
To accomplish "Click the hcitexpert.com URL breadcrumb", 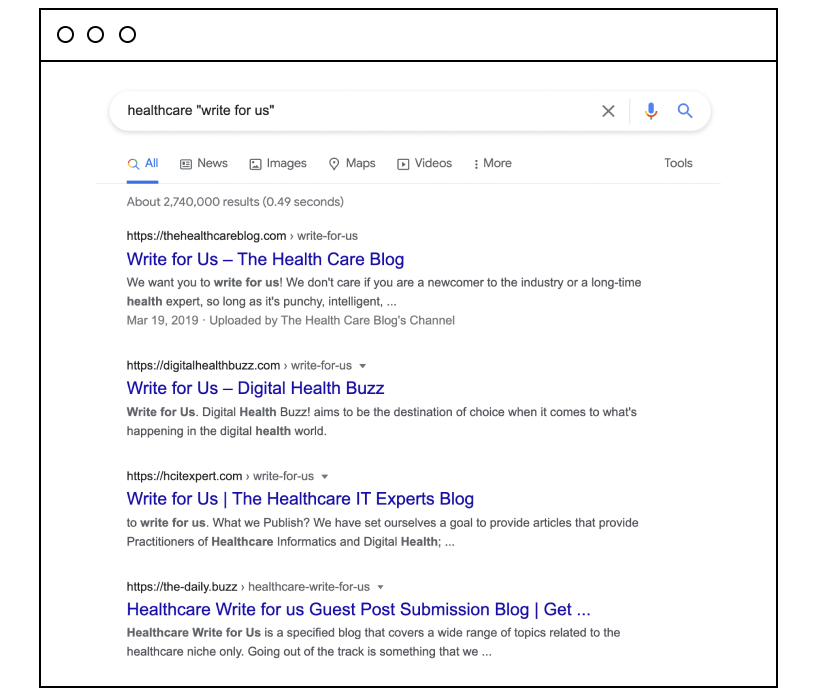I will pos(220,476).
